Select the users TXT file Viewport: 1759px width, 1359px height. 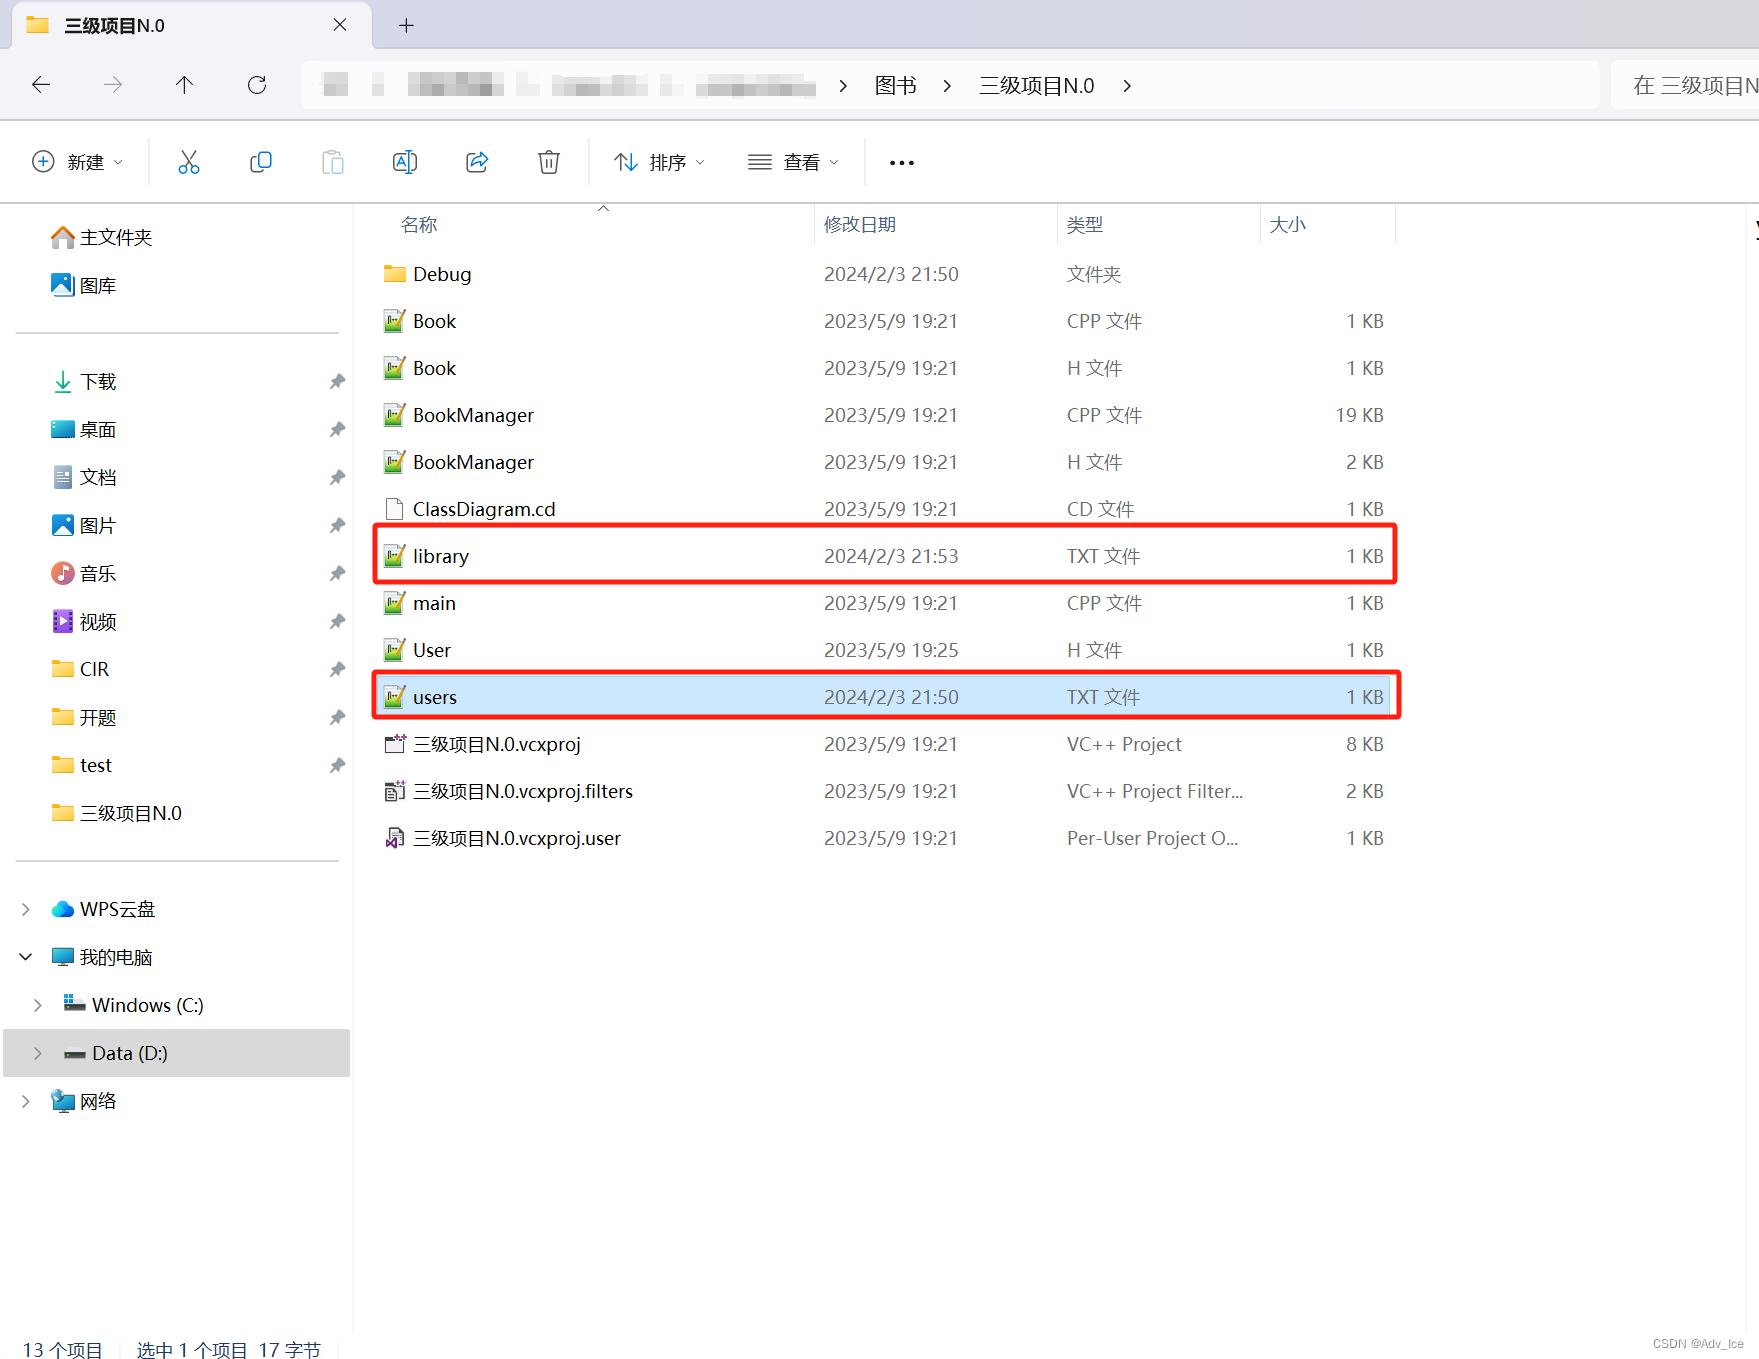point(884,697)
